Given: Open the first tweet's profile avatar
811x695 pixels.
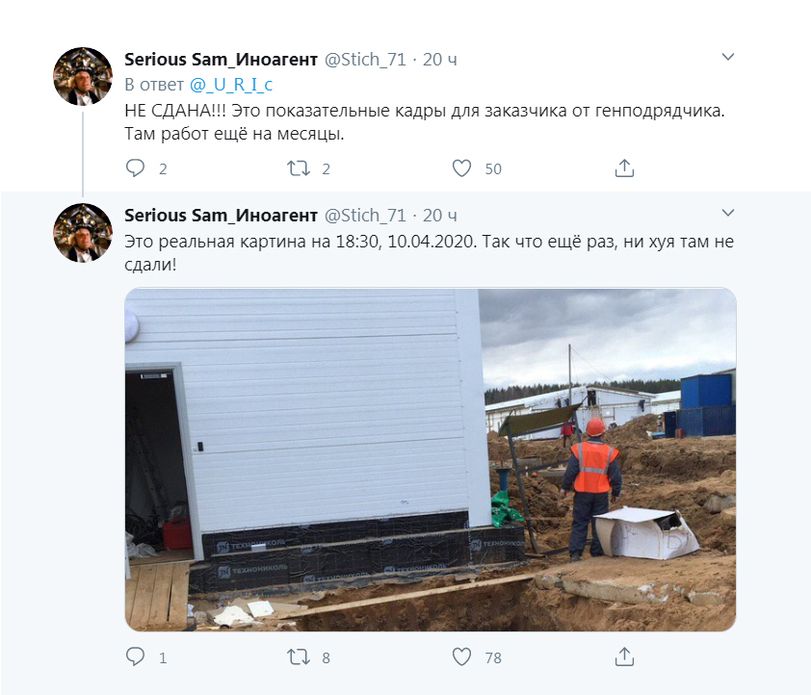Looking at the screenshot, I should click(83, 76).
